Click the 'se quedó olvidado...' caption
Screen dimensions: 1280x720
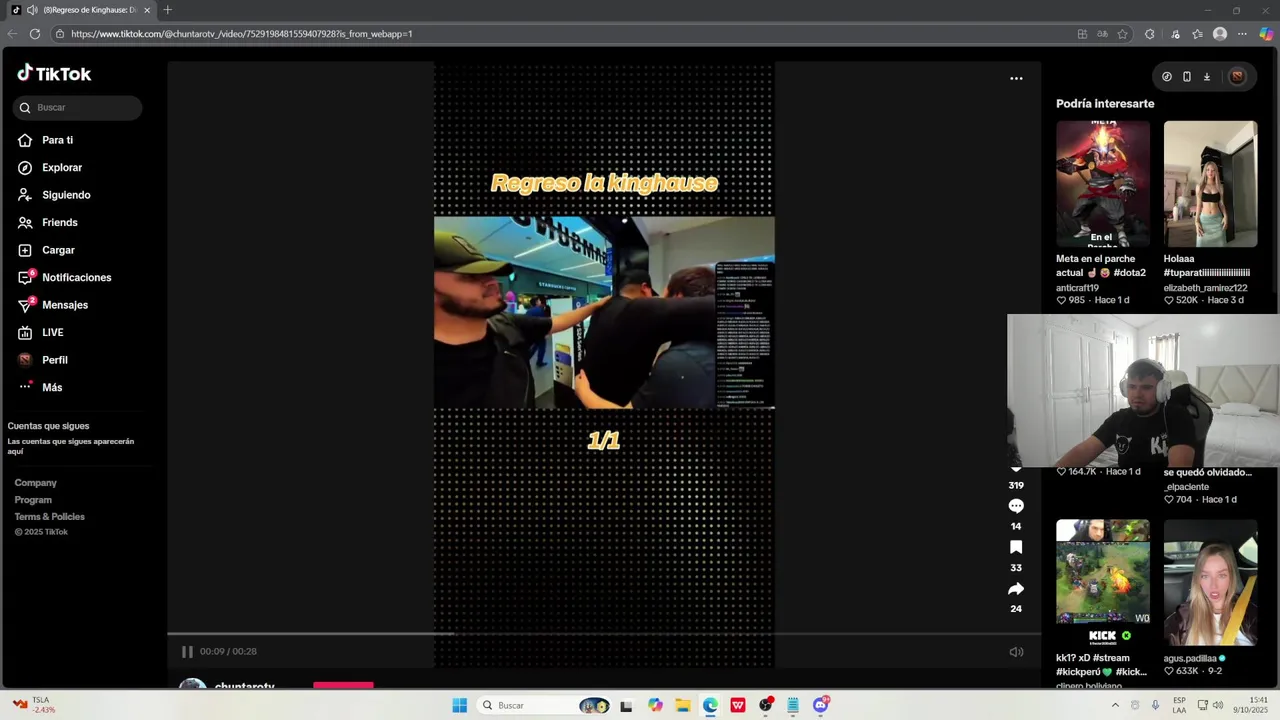point(1208,472)
